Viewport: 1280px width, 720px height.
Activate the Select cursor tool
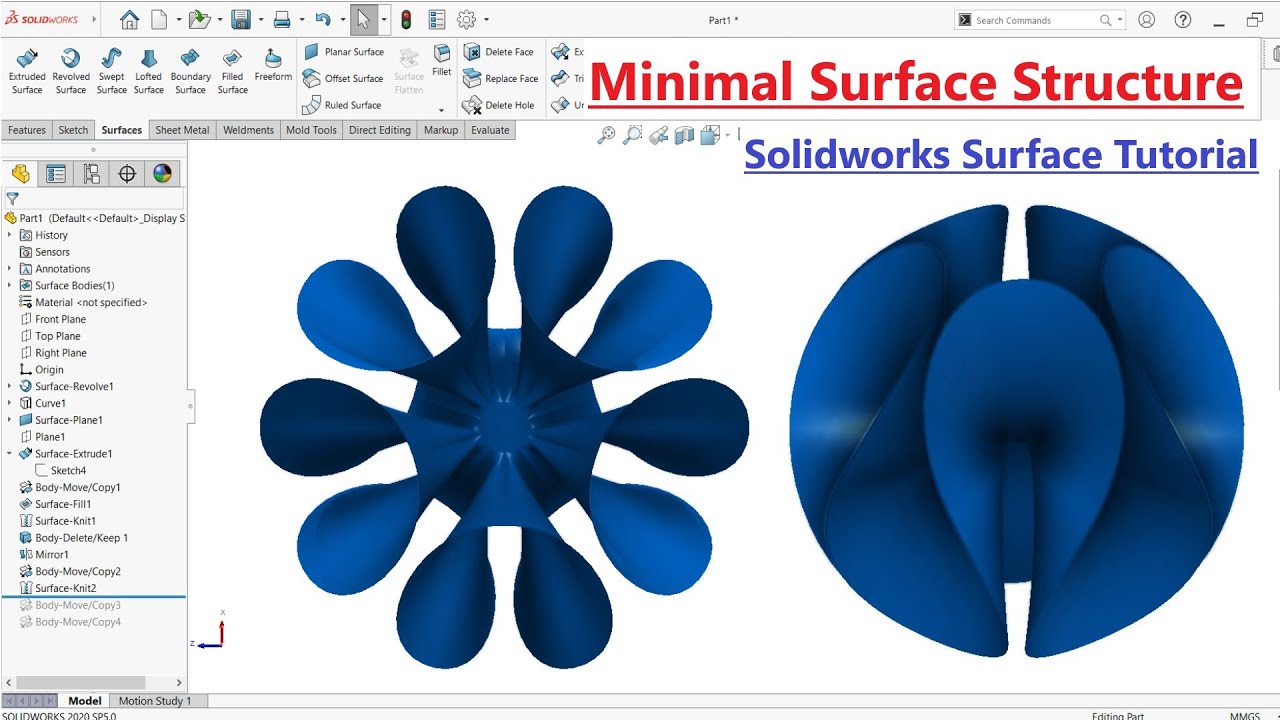pyautogui.click(x=363, y=19)
